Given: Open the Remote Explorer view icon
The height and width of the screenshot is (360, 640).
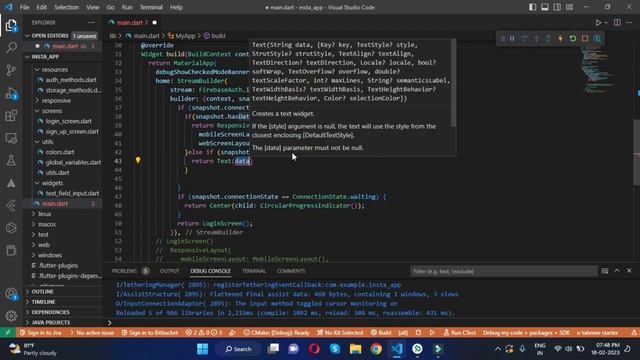Looking at the screenshot, I should 11,138.
